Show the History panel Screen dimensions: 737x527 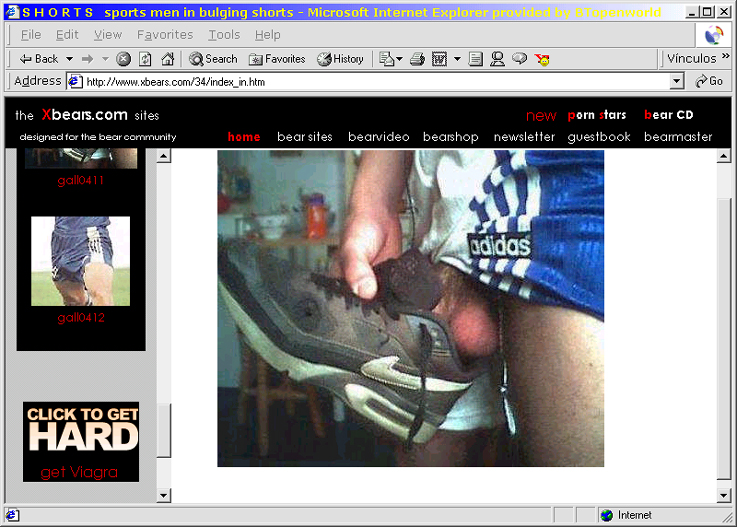pos(340,59)
